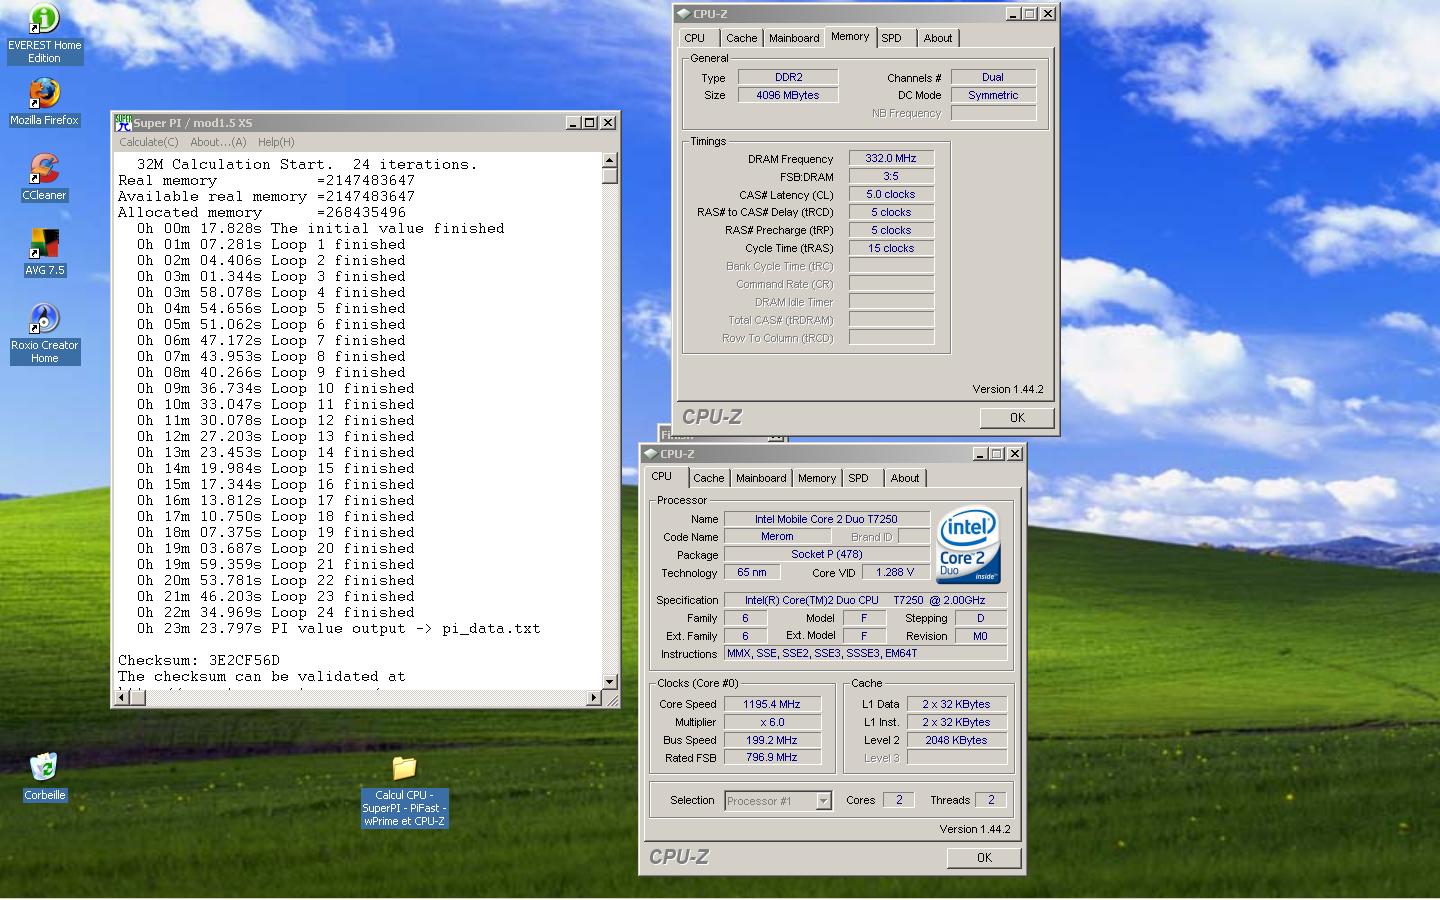Click the CPU-Z Memory window title icon

coord(683,14)
